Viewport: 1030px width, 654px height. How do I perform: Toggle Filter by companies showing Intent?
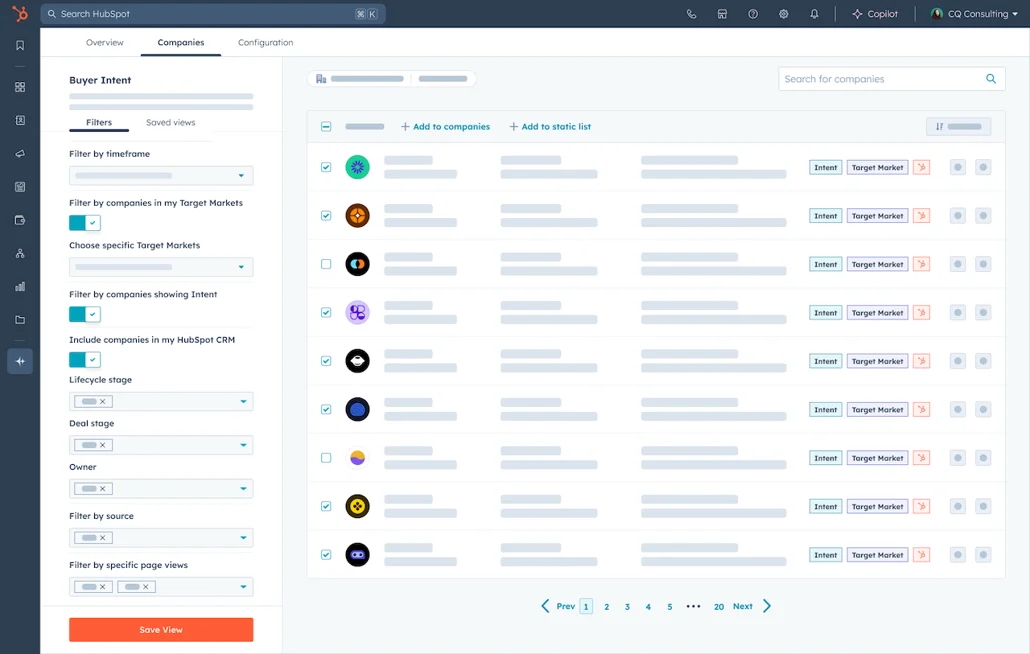pos(85,314)
